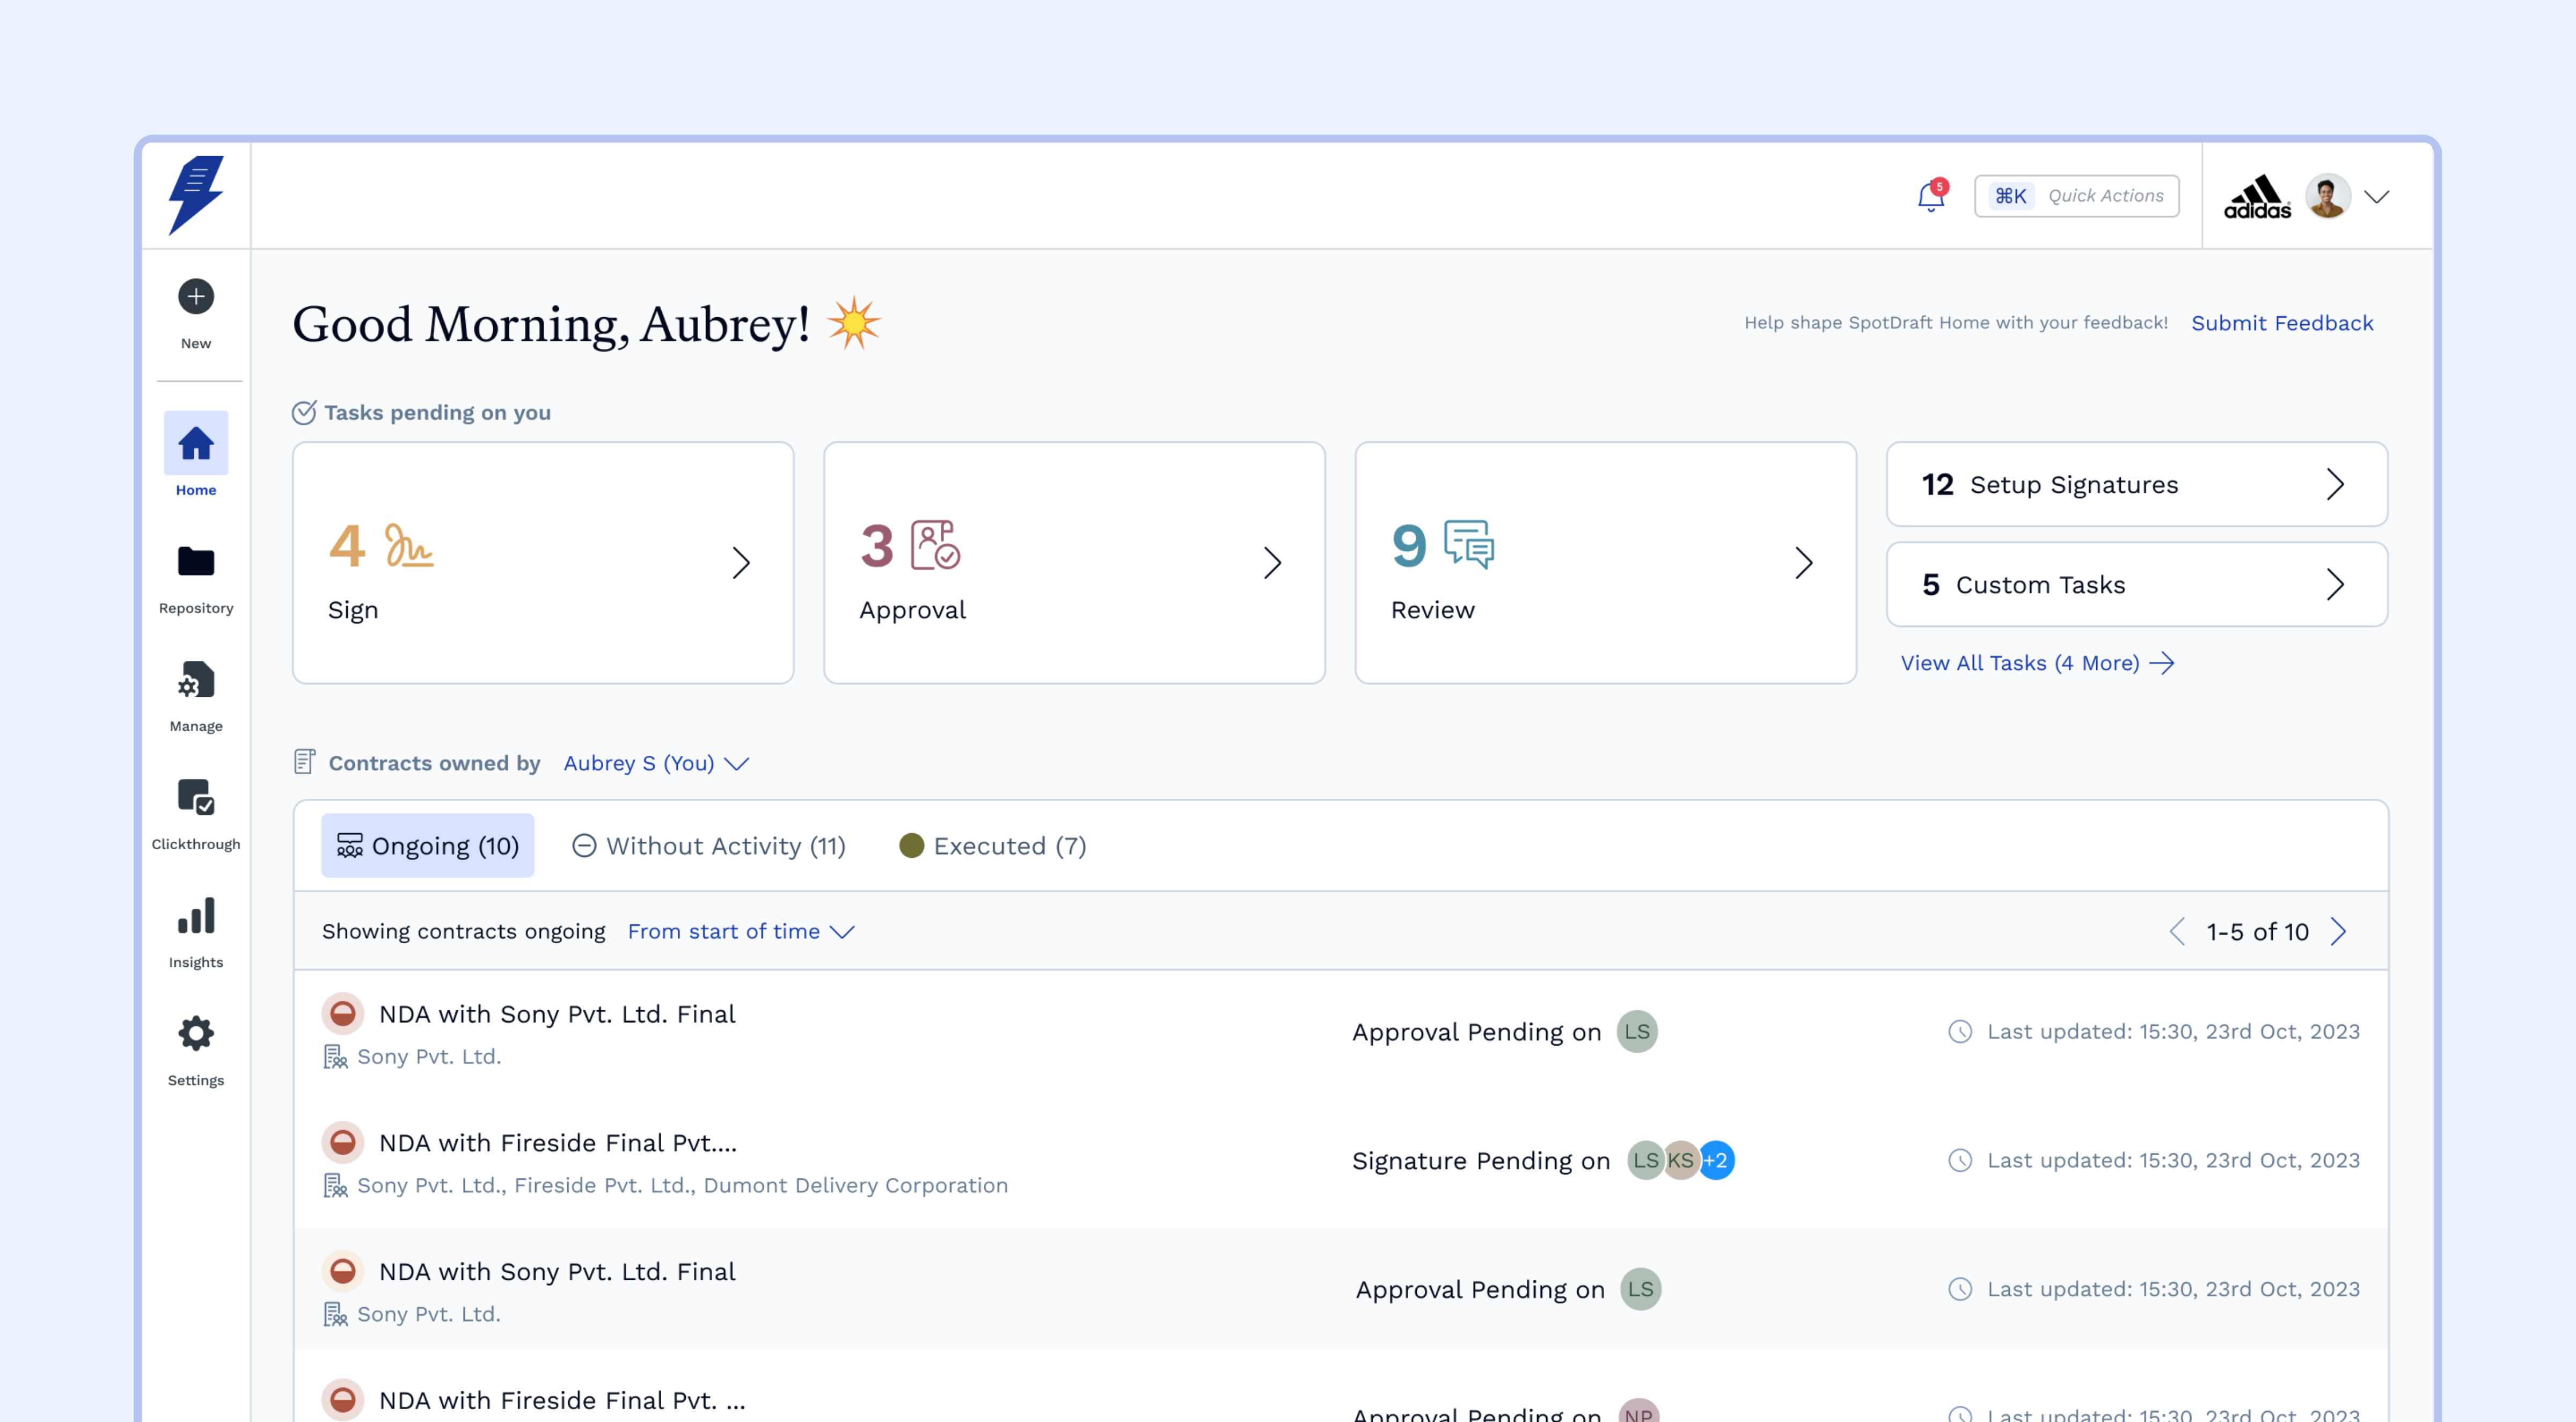
Task: Open Clickthrough from the sidebar
Action: point(196,798)
